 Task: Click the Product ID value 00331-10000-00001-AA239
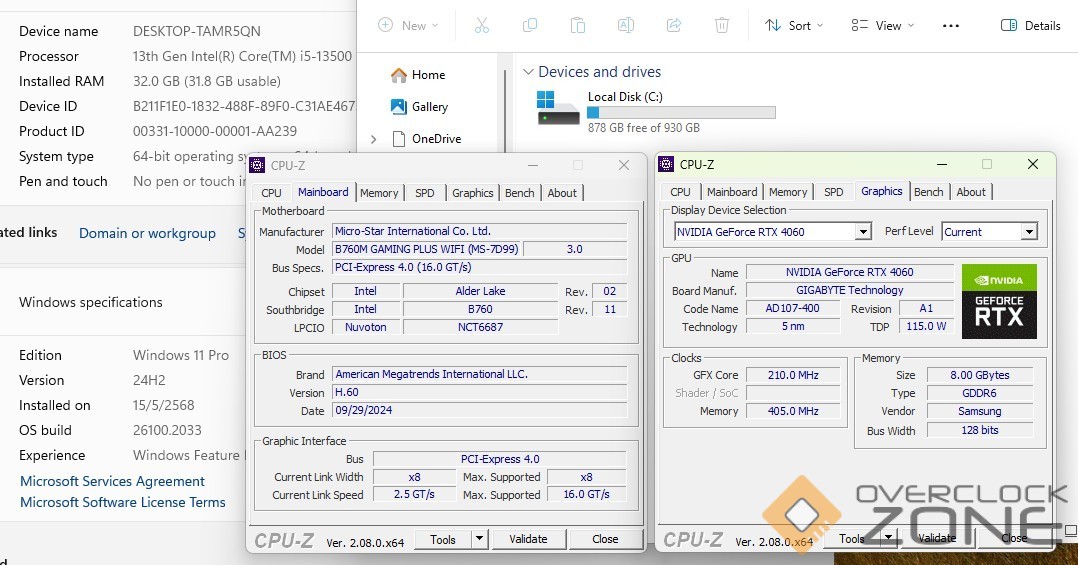point(214,131)
